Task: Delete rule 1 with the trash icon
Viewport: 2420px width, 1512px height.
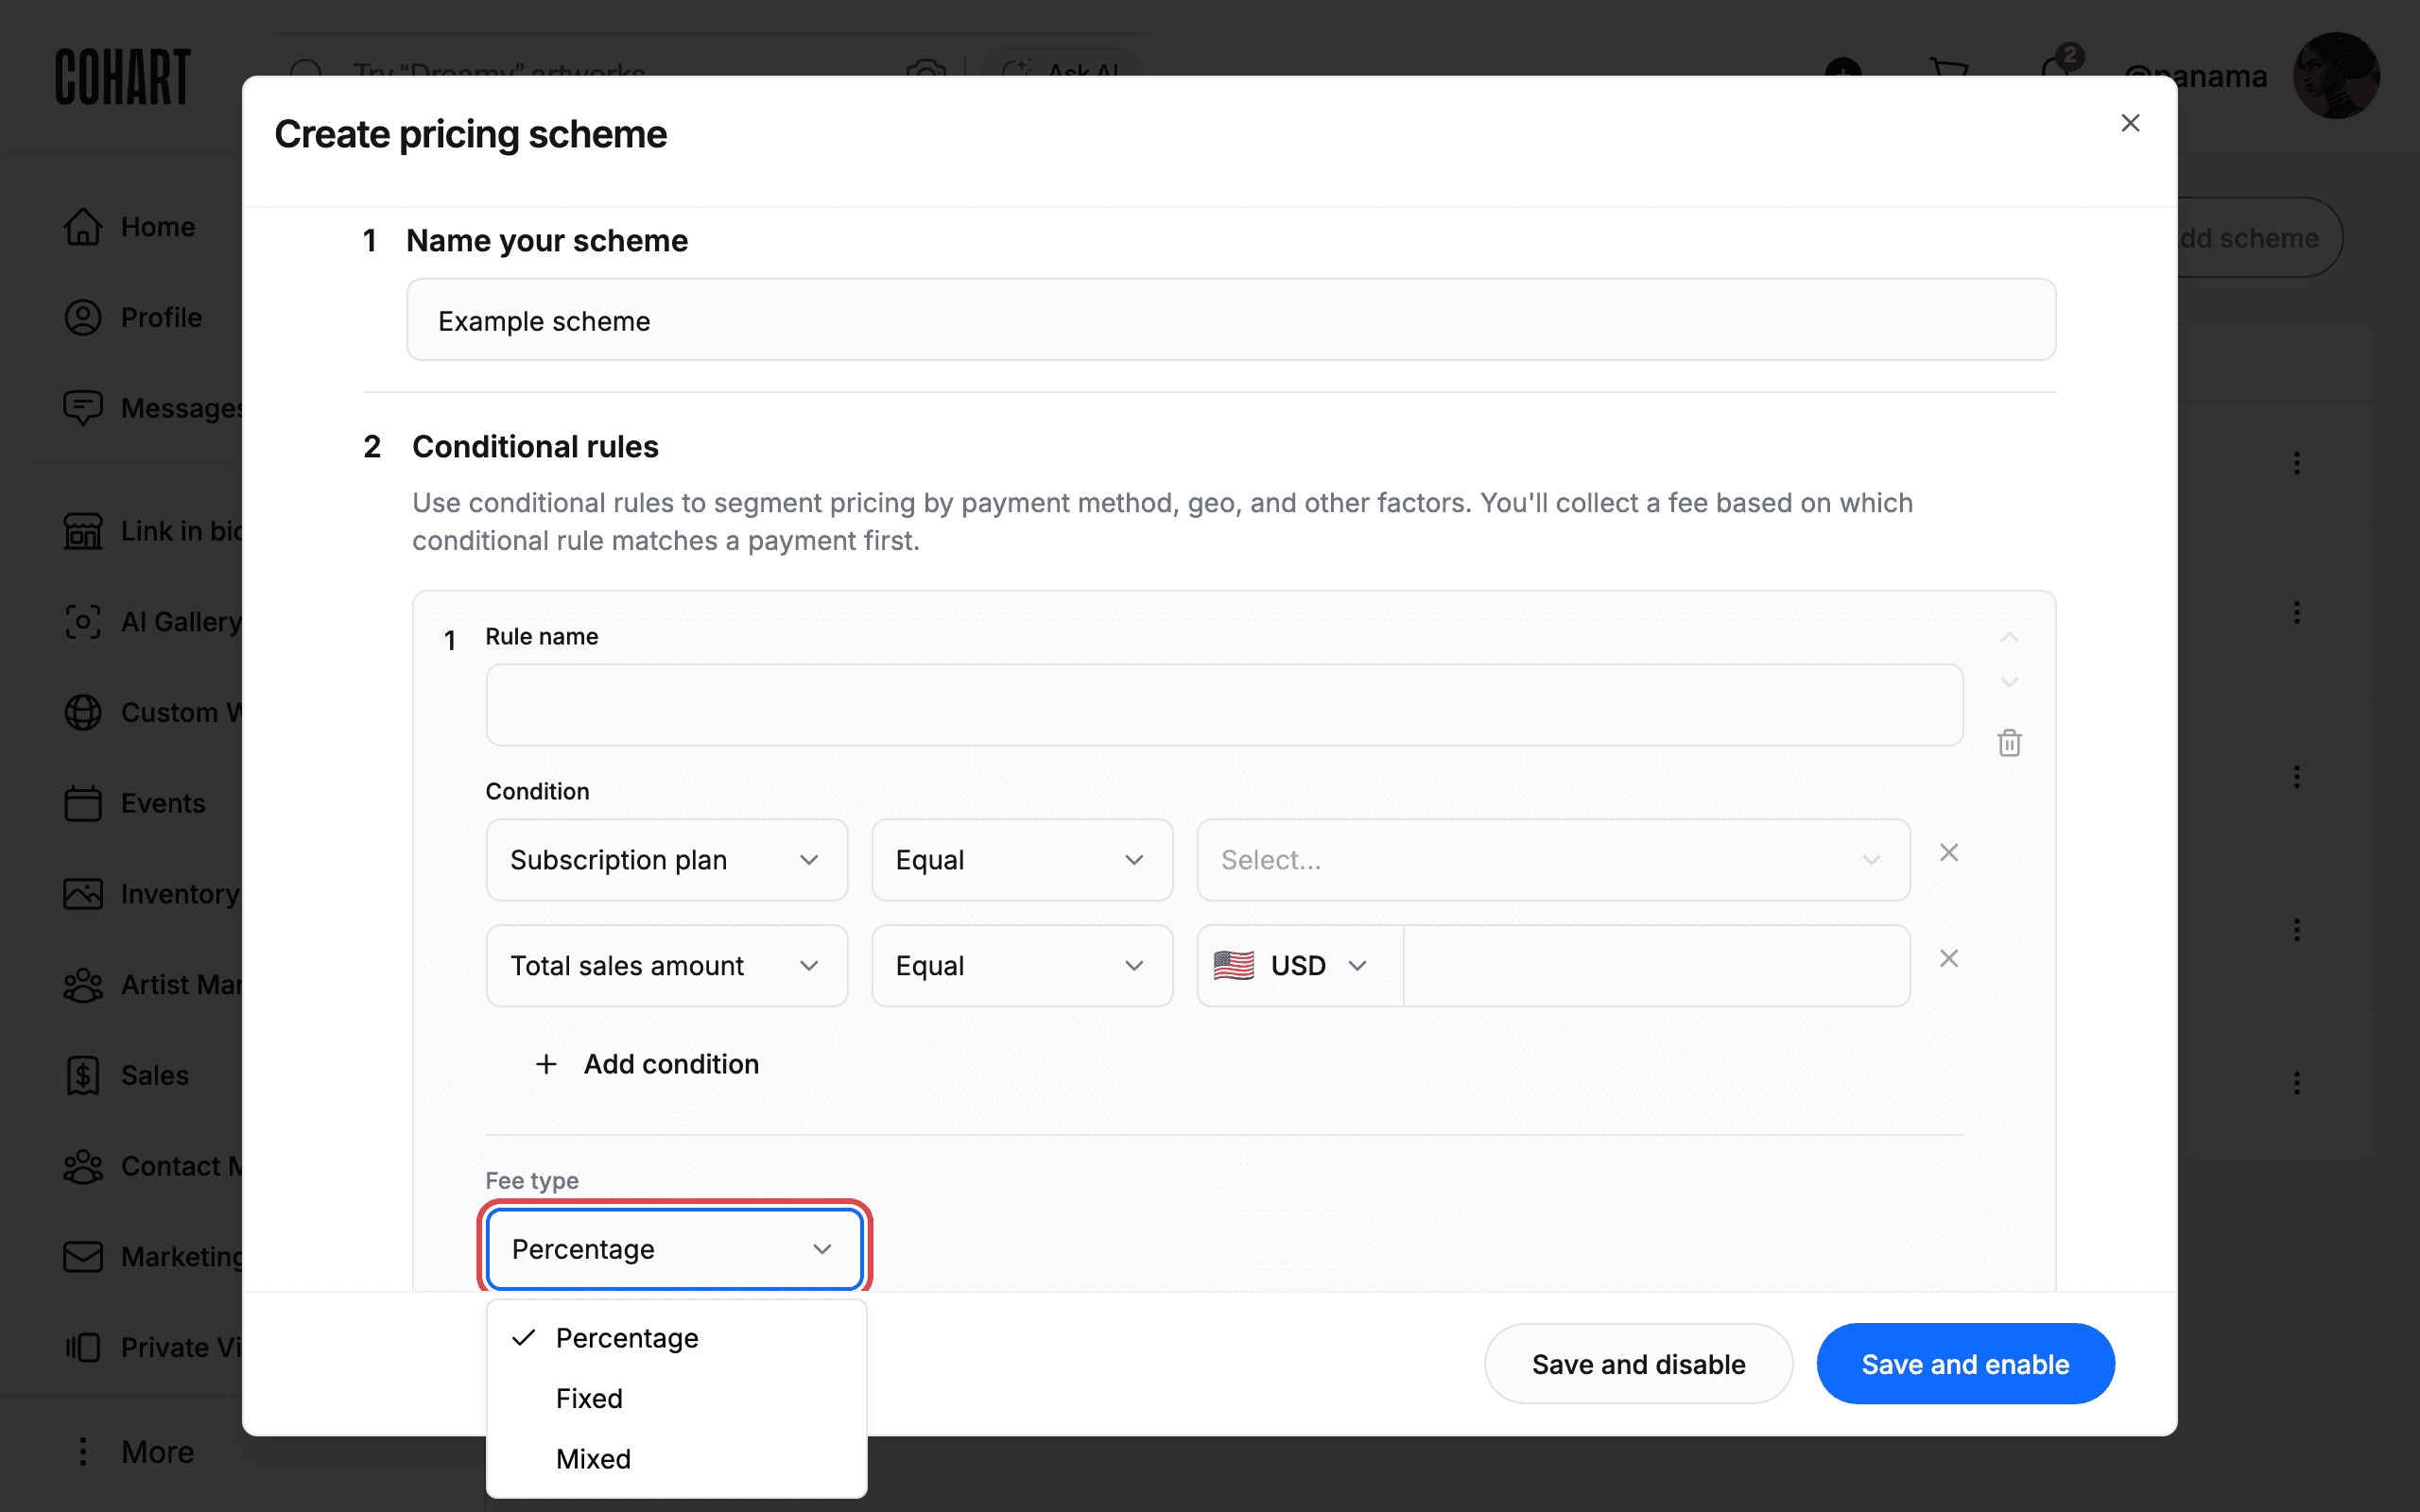Action: 2009,743
